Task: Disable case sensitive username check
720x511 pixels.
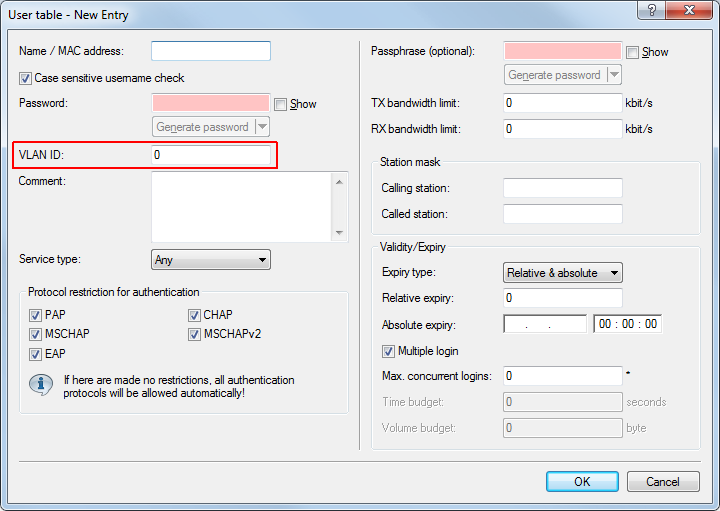Action: tap(25, 78)
